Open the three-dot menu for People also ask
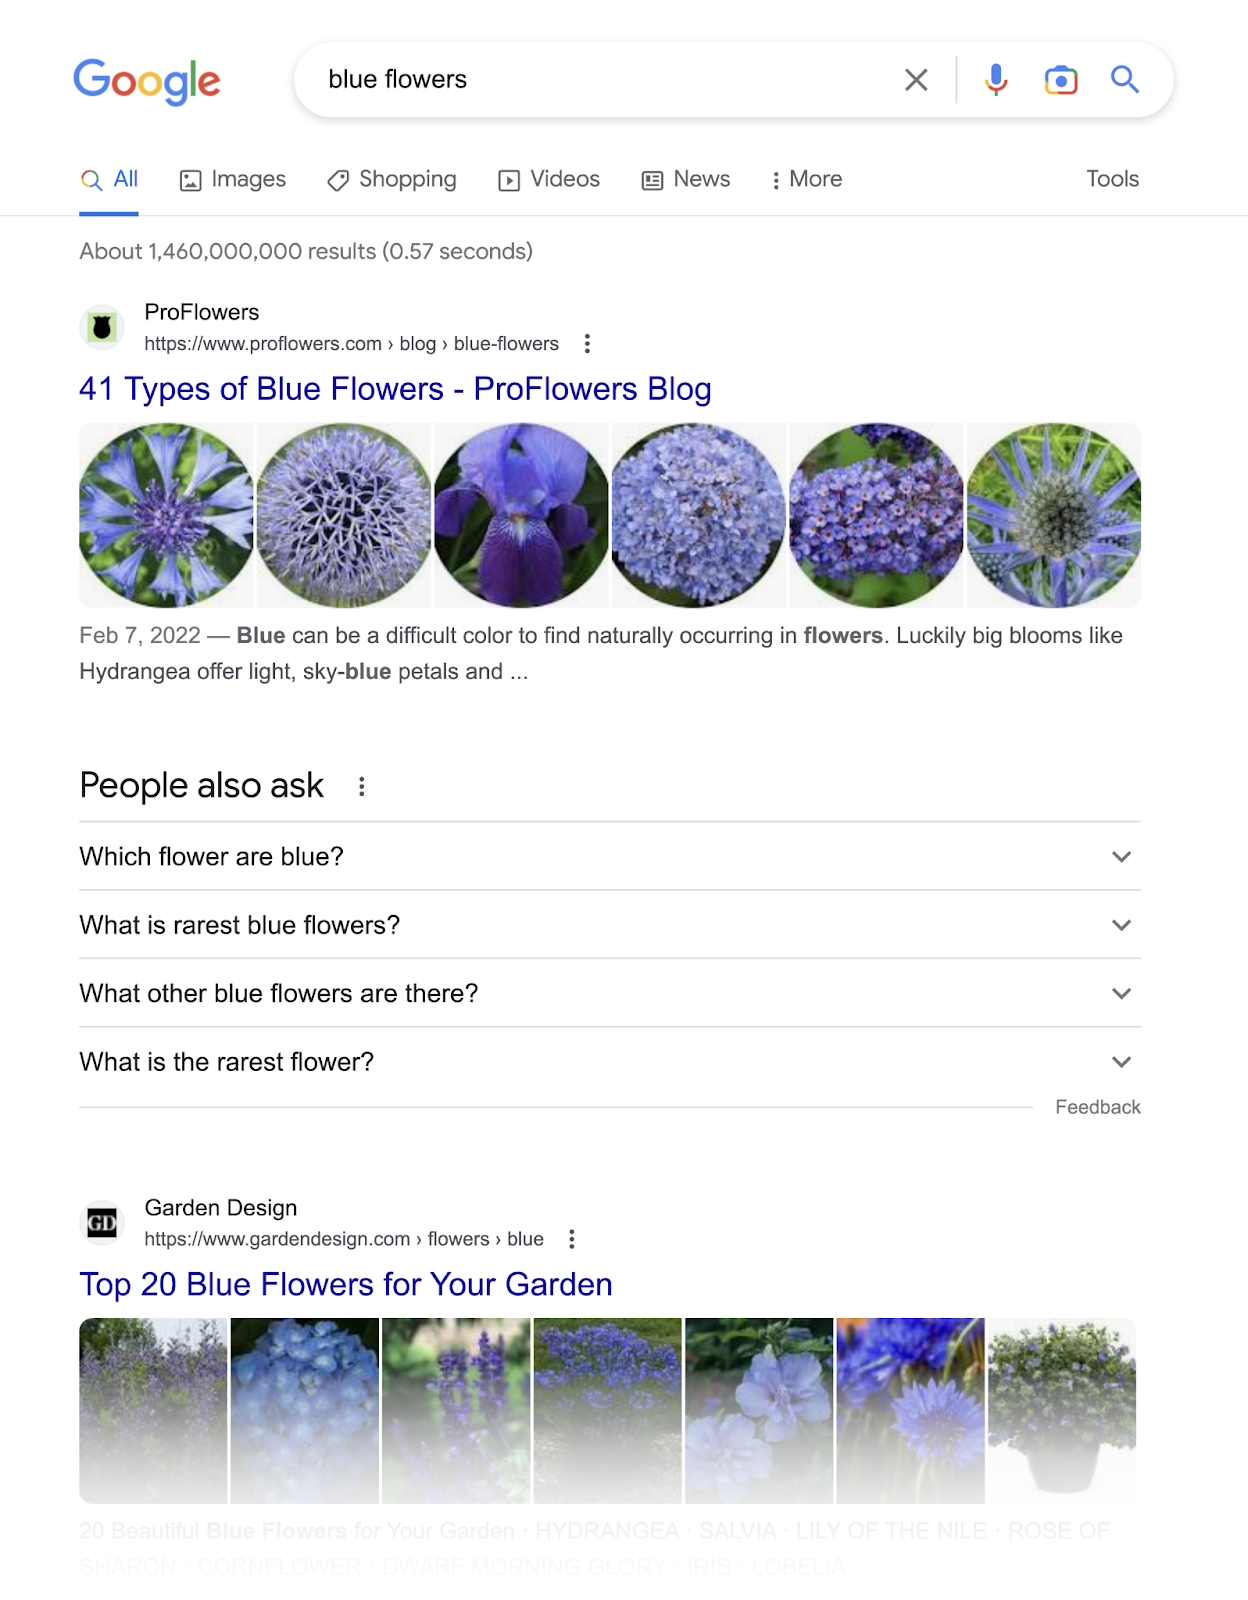1248x1600 pixels. [362, 785]
